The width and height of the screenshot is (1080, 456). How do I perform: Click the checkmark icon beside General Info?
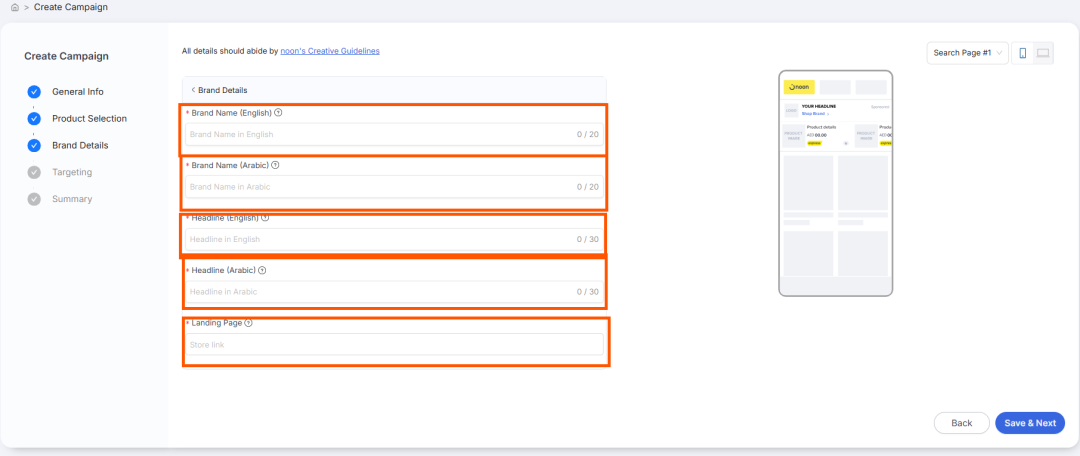click(34, 92)
